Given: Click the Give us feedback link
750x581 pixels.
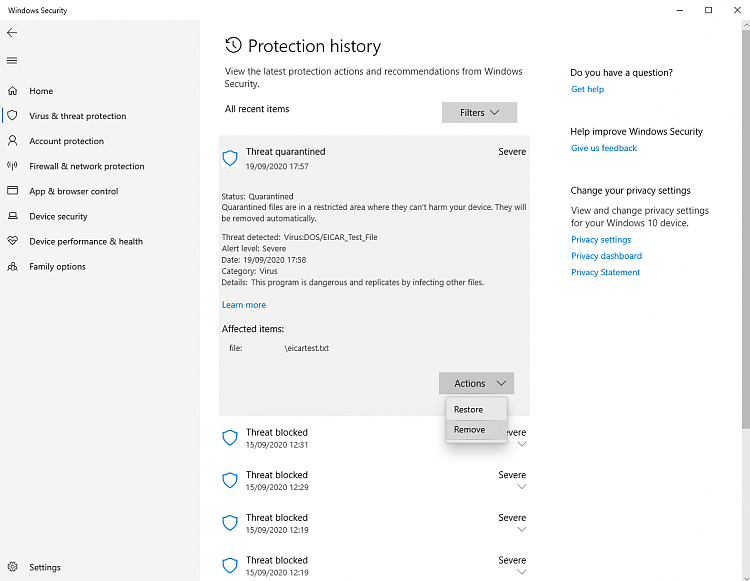Looking at the screenshot, I should pyautogui.click(x=604, y=148).
